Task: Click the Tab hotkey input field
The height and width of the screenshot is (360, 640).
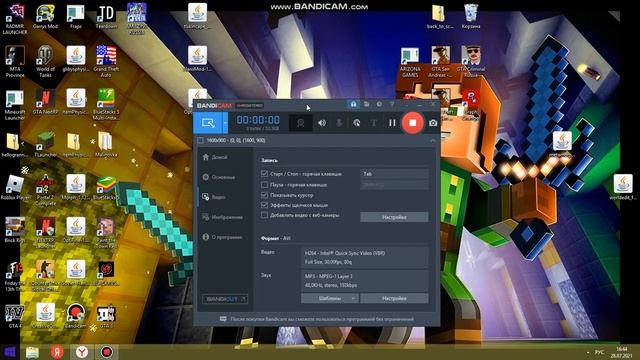Action: tap(394, 174)
